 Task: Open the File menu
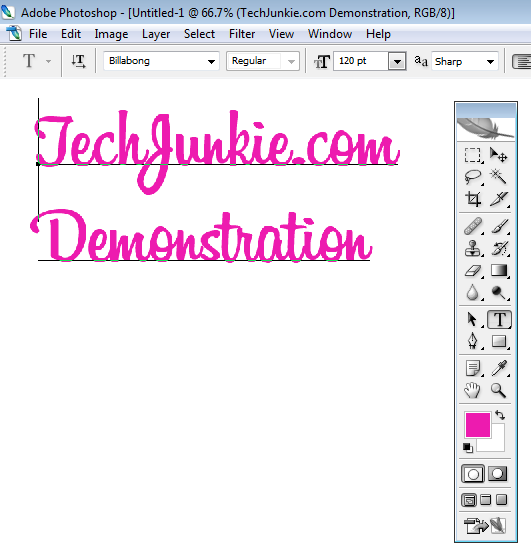coord(38,34)
